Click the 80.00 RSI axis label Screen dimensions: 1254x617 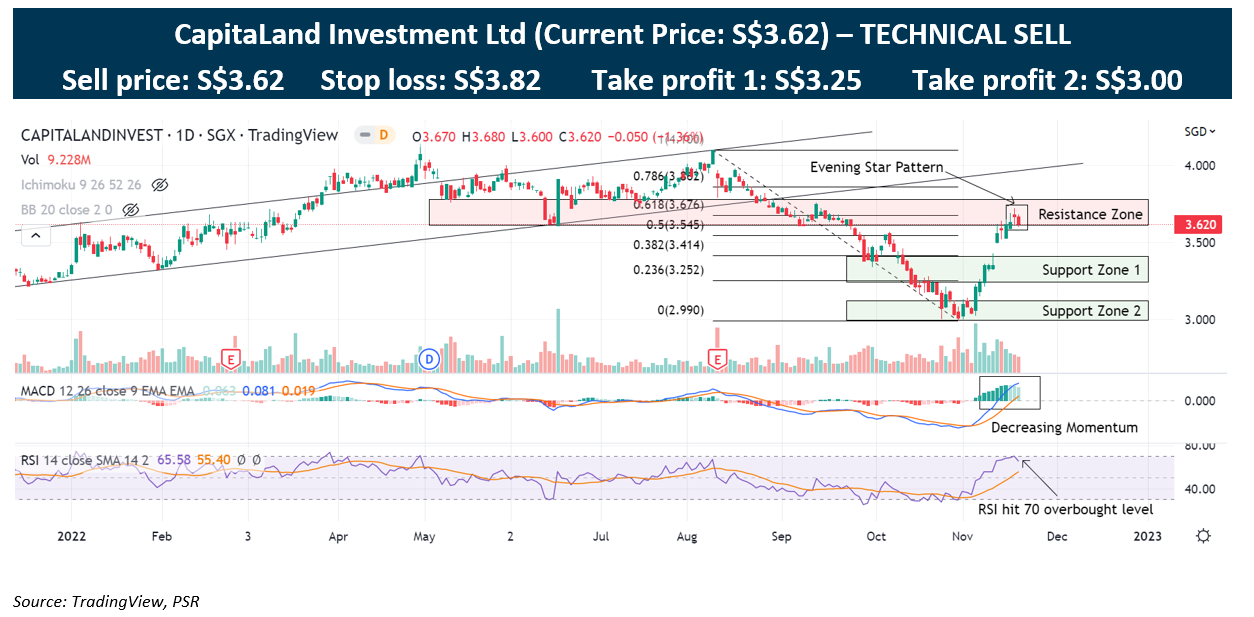pos(1199,445)
